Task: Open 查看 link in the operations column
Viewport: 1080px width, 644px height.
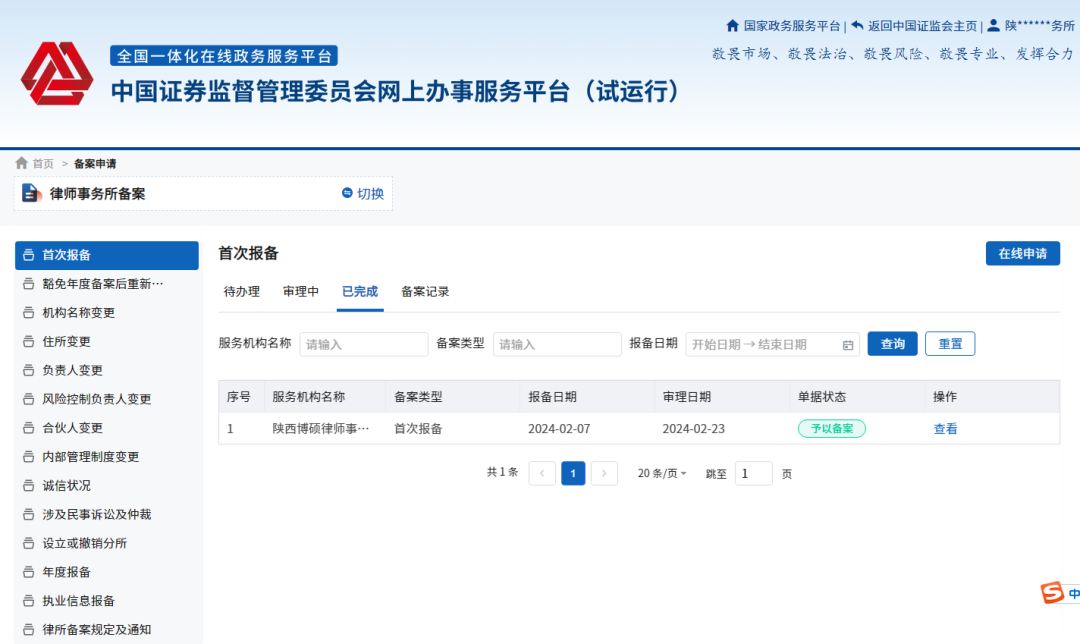Action: [945, 427]
